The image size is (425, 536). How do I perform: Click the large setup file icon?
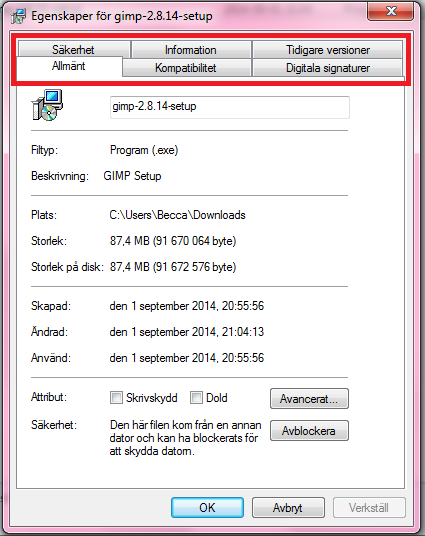click(x=47, y=105)
